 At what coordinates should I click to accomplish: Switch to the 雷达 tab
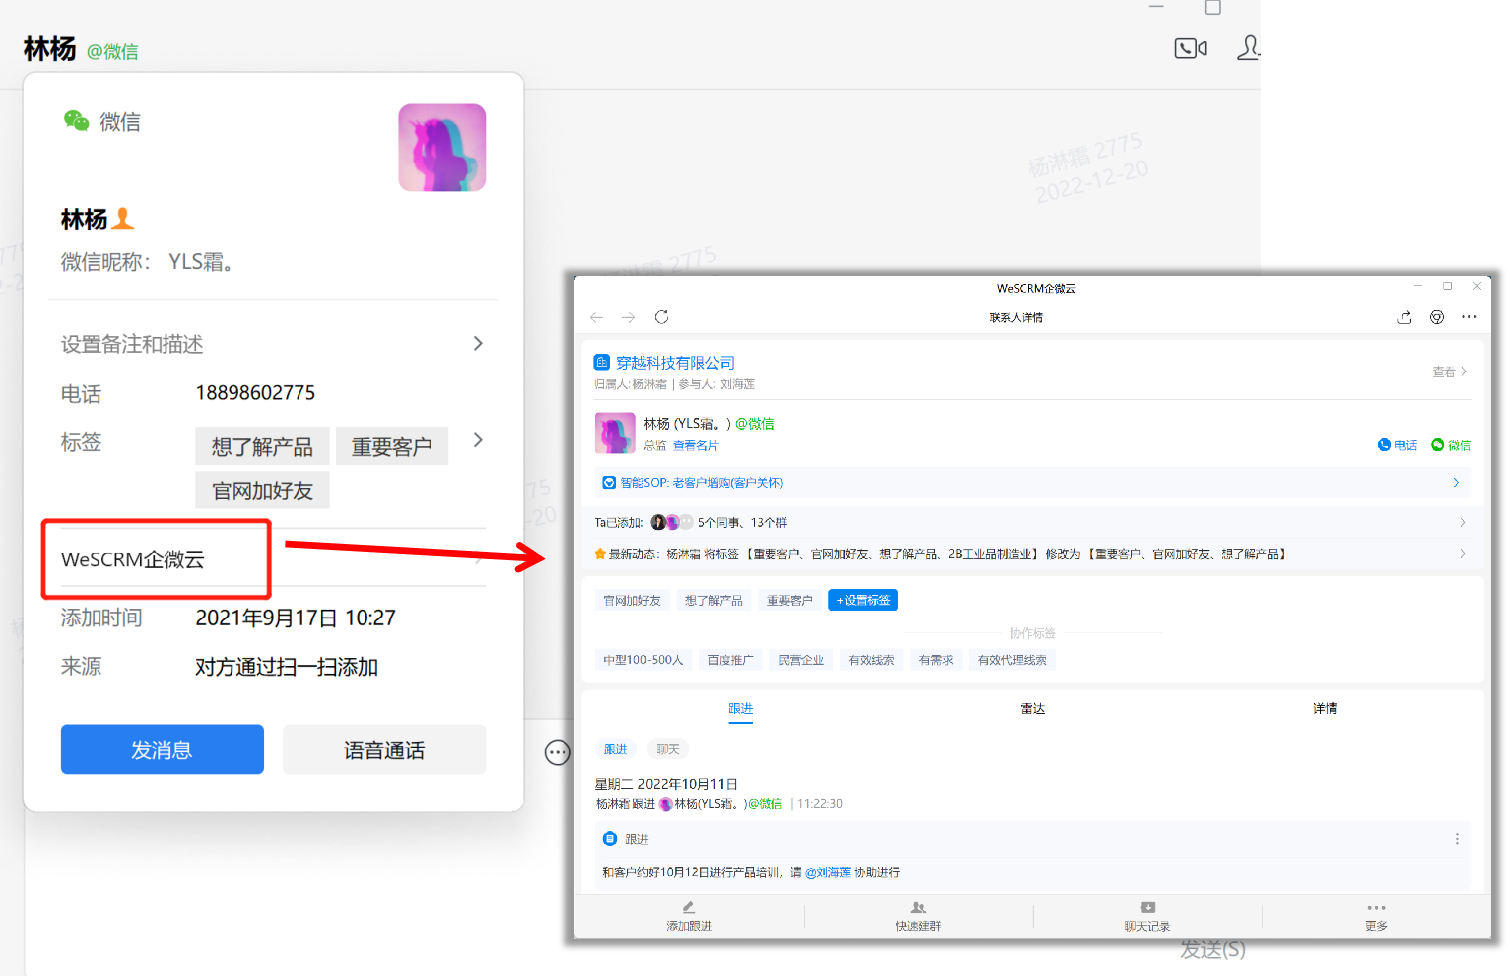coord(1032,708)
